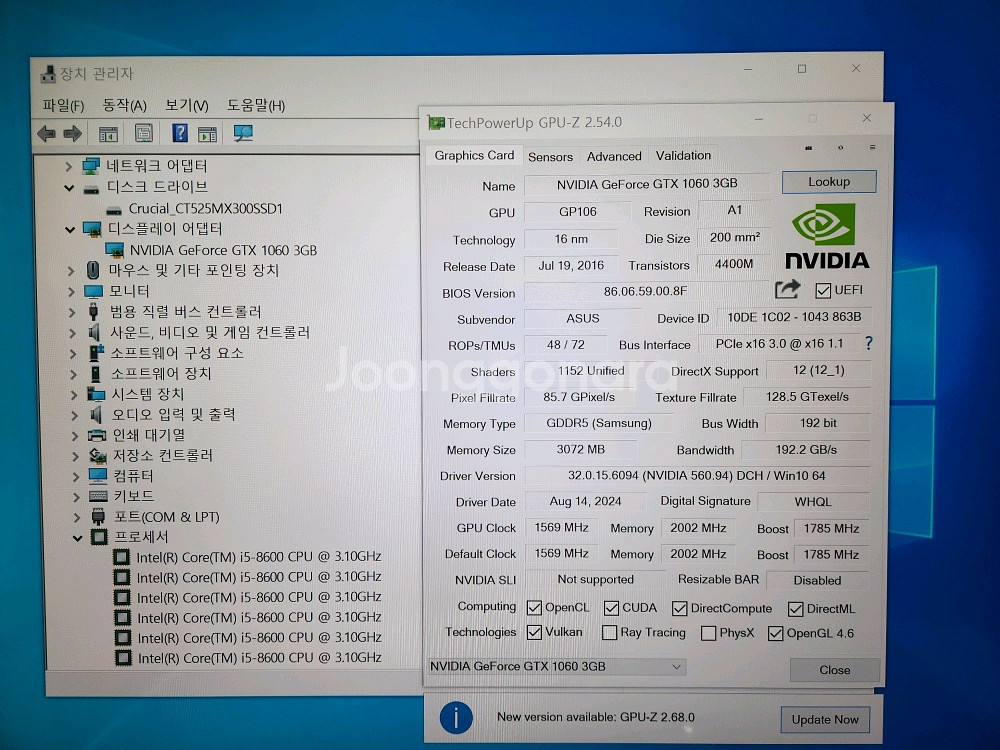This screenshot has height=750, width=1000.
Task: Open GPU-Z hamburger menu icon
Action: pos(872,148)
